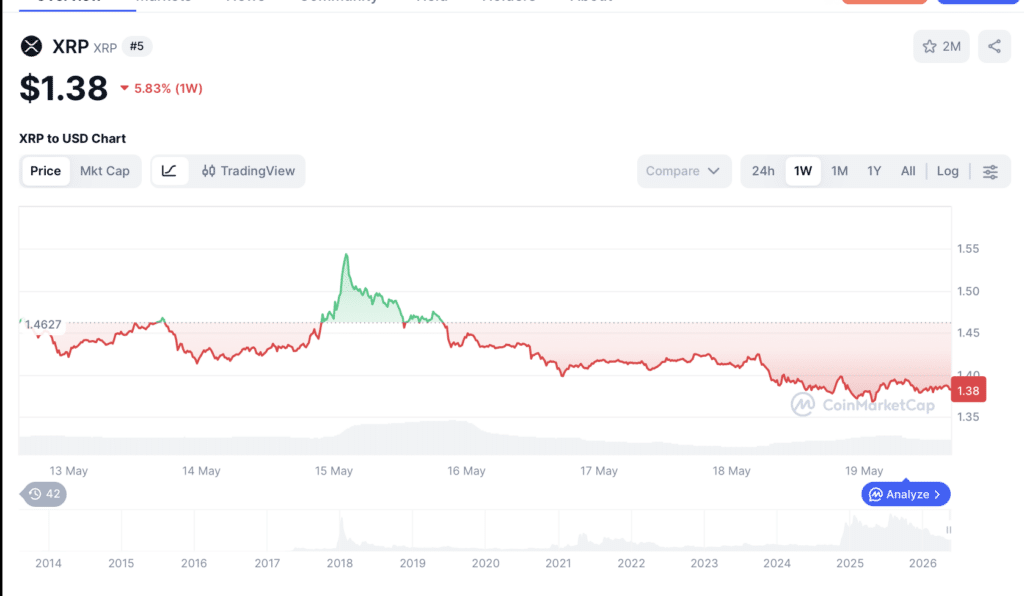Screen dimensions: 1024x596
Task: Click the 13 May date label
Action: coord(69,471)
